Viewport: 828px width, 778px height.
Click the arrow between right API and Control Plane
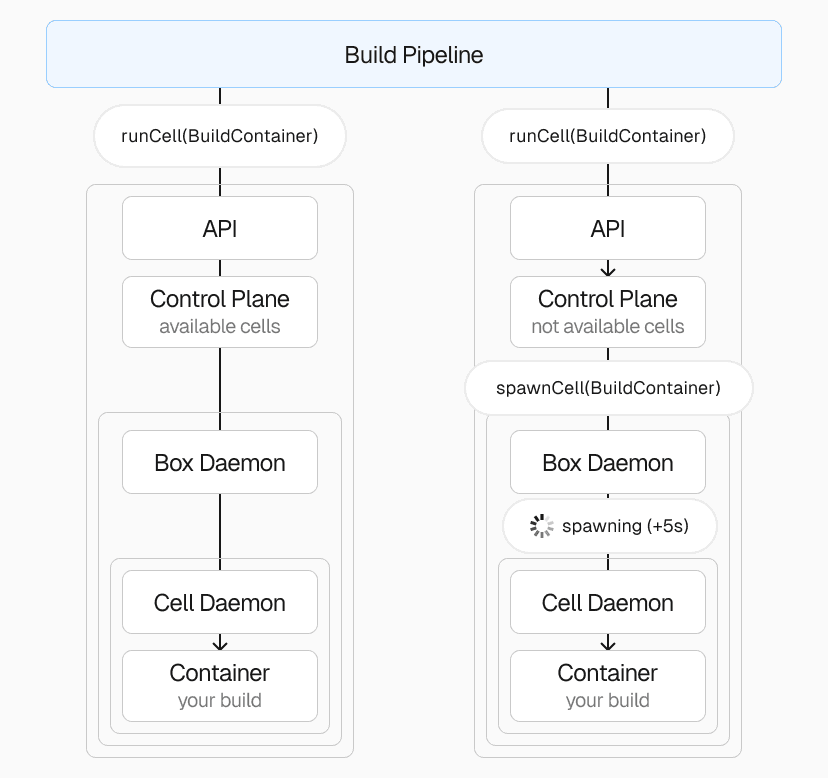click(x=608, y=269)
